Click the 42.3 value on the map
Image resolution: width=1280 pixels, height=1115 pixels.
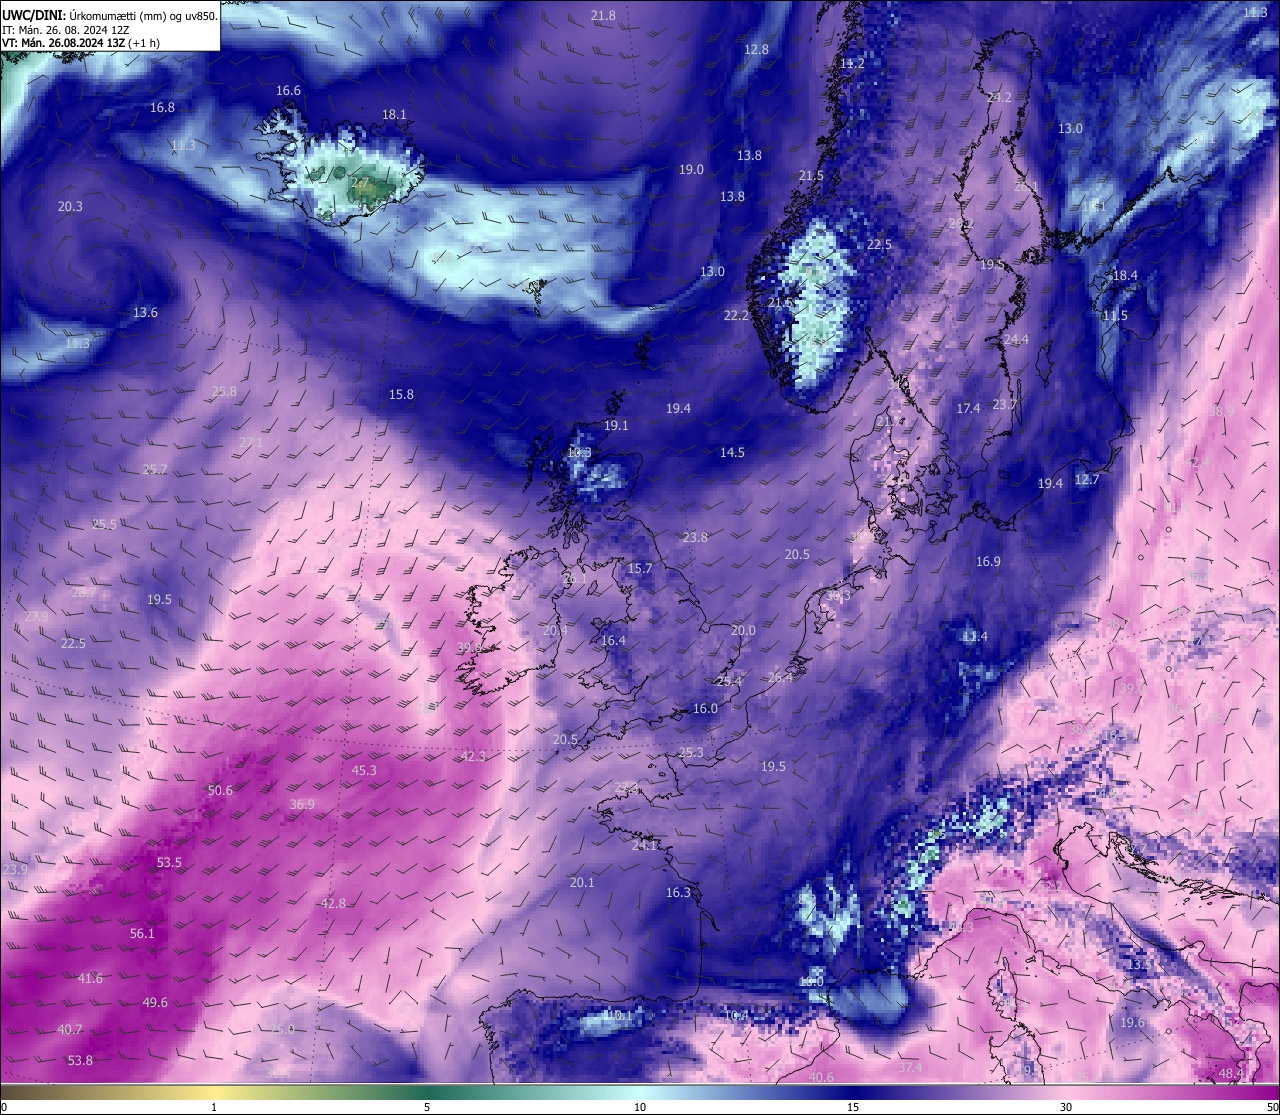click(x=473, y=757)
